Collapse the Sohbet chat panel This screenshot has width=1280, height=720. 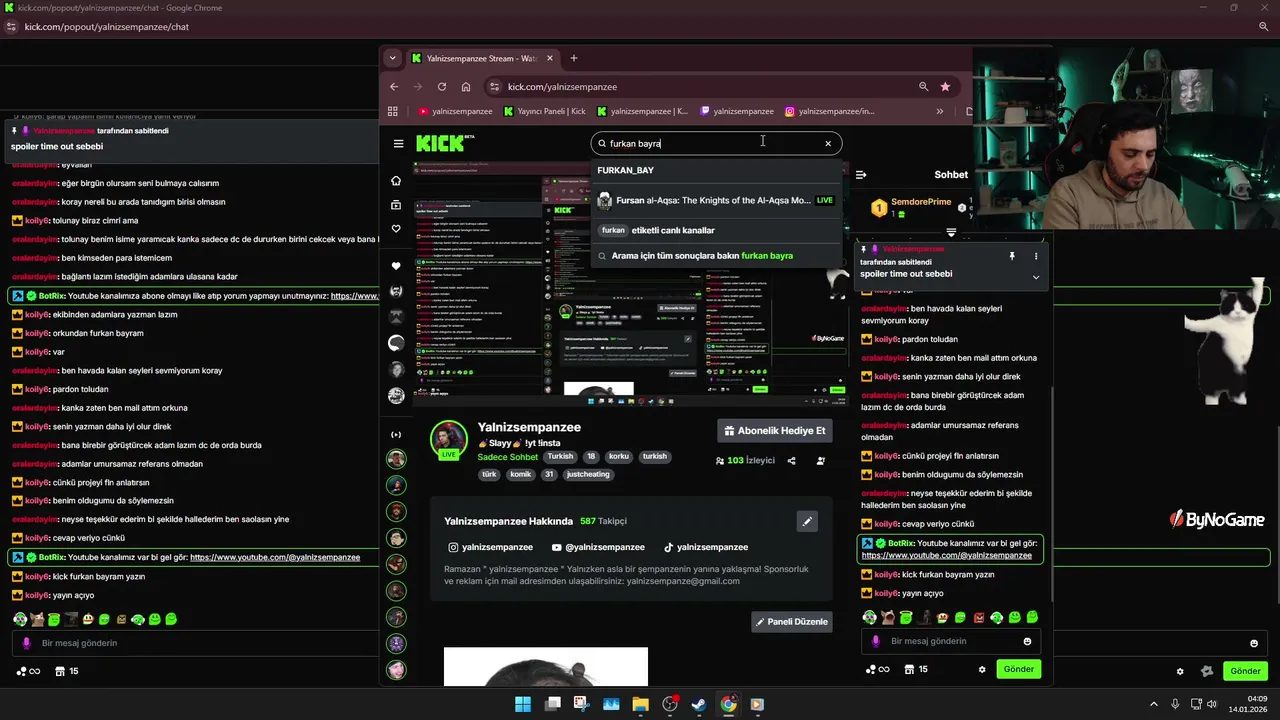tap(860, 174)
